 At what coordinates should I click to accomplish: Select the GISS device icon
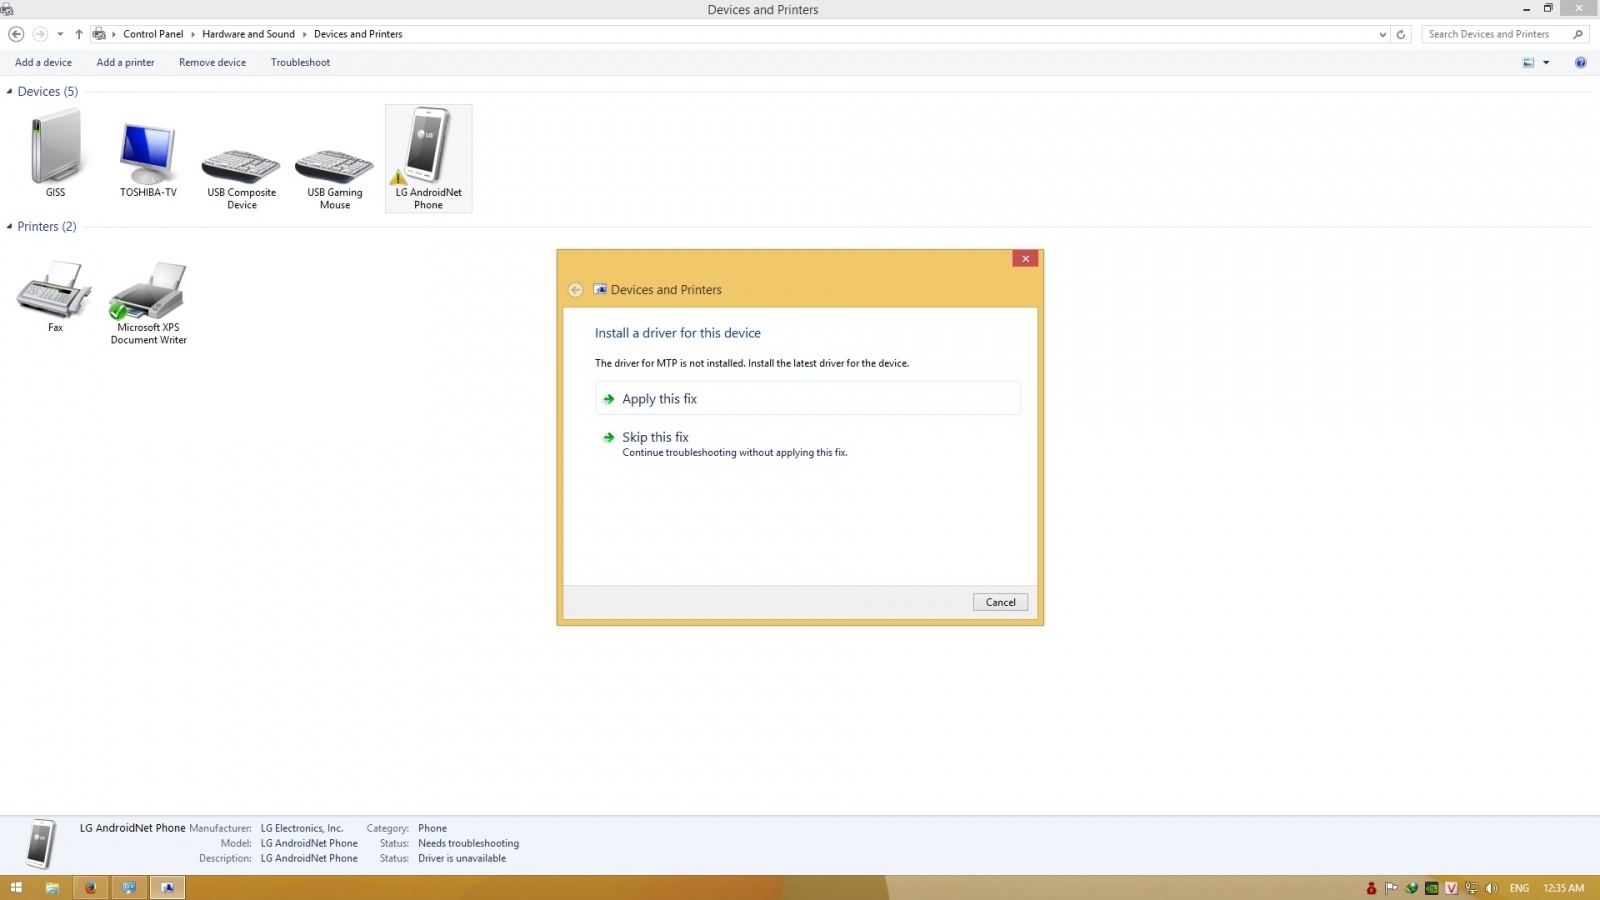coord(55,148)
